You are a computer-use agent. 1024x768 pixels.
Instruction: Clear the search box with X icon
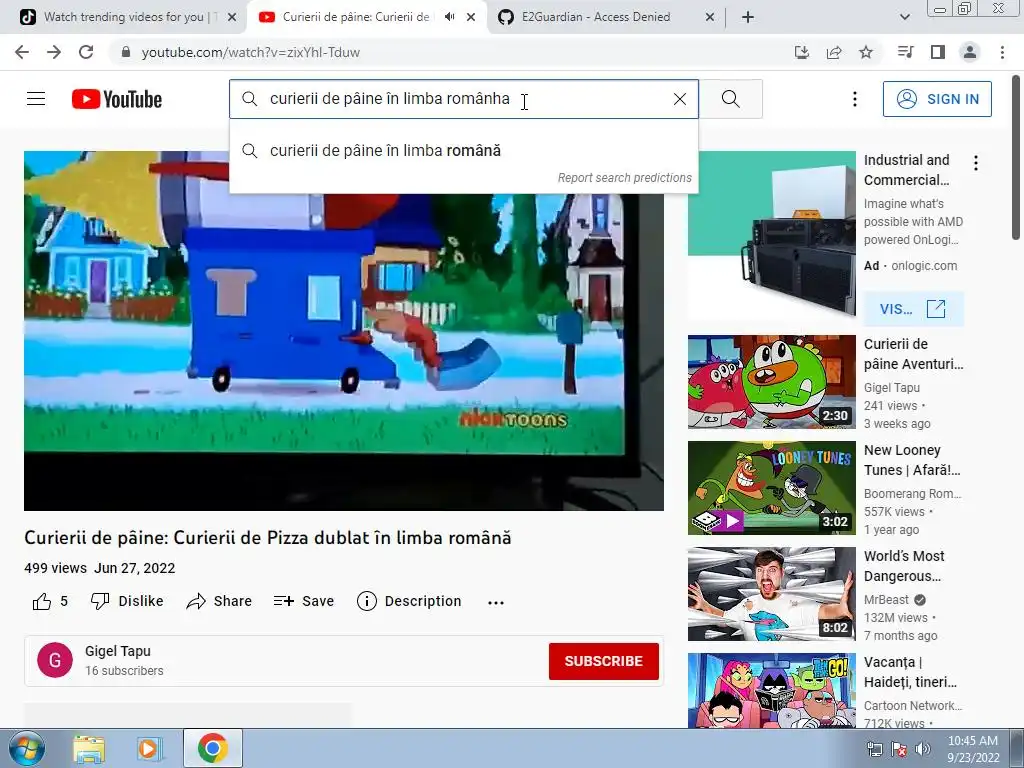point(680,99)
